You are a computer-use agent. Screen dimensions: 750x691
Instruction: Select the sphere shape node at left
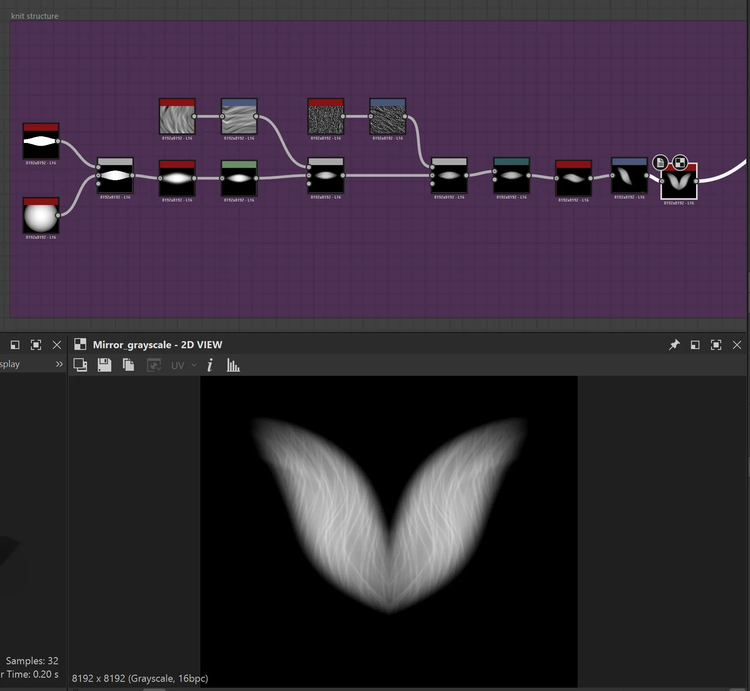coord(41,216)
